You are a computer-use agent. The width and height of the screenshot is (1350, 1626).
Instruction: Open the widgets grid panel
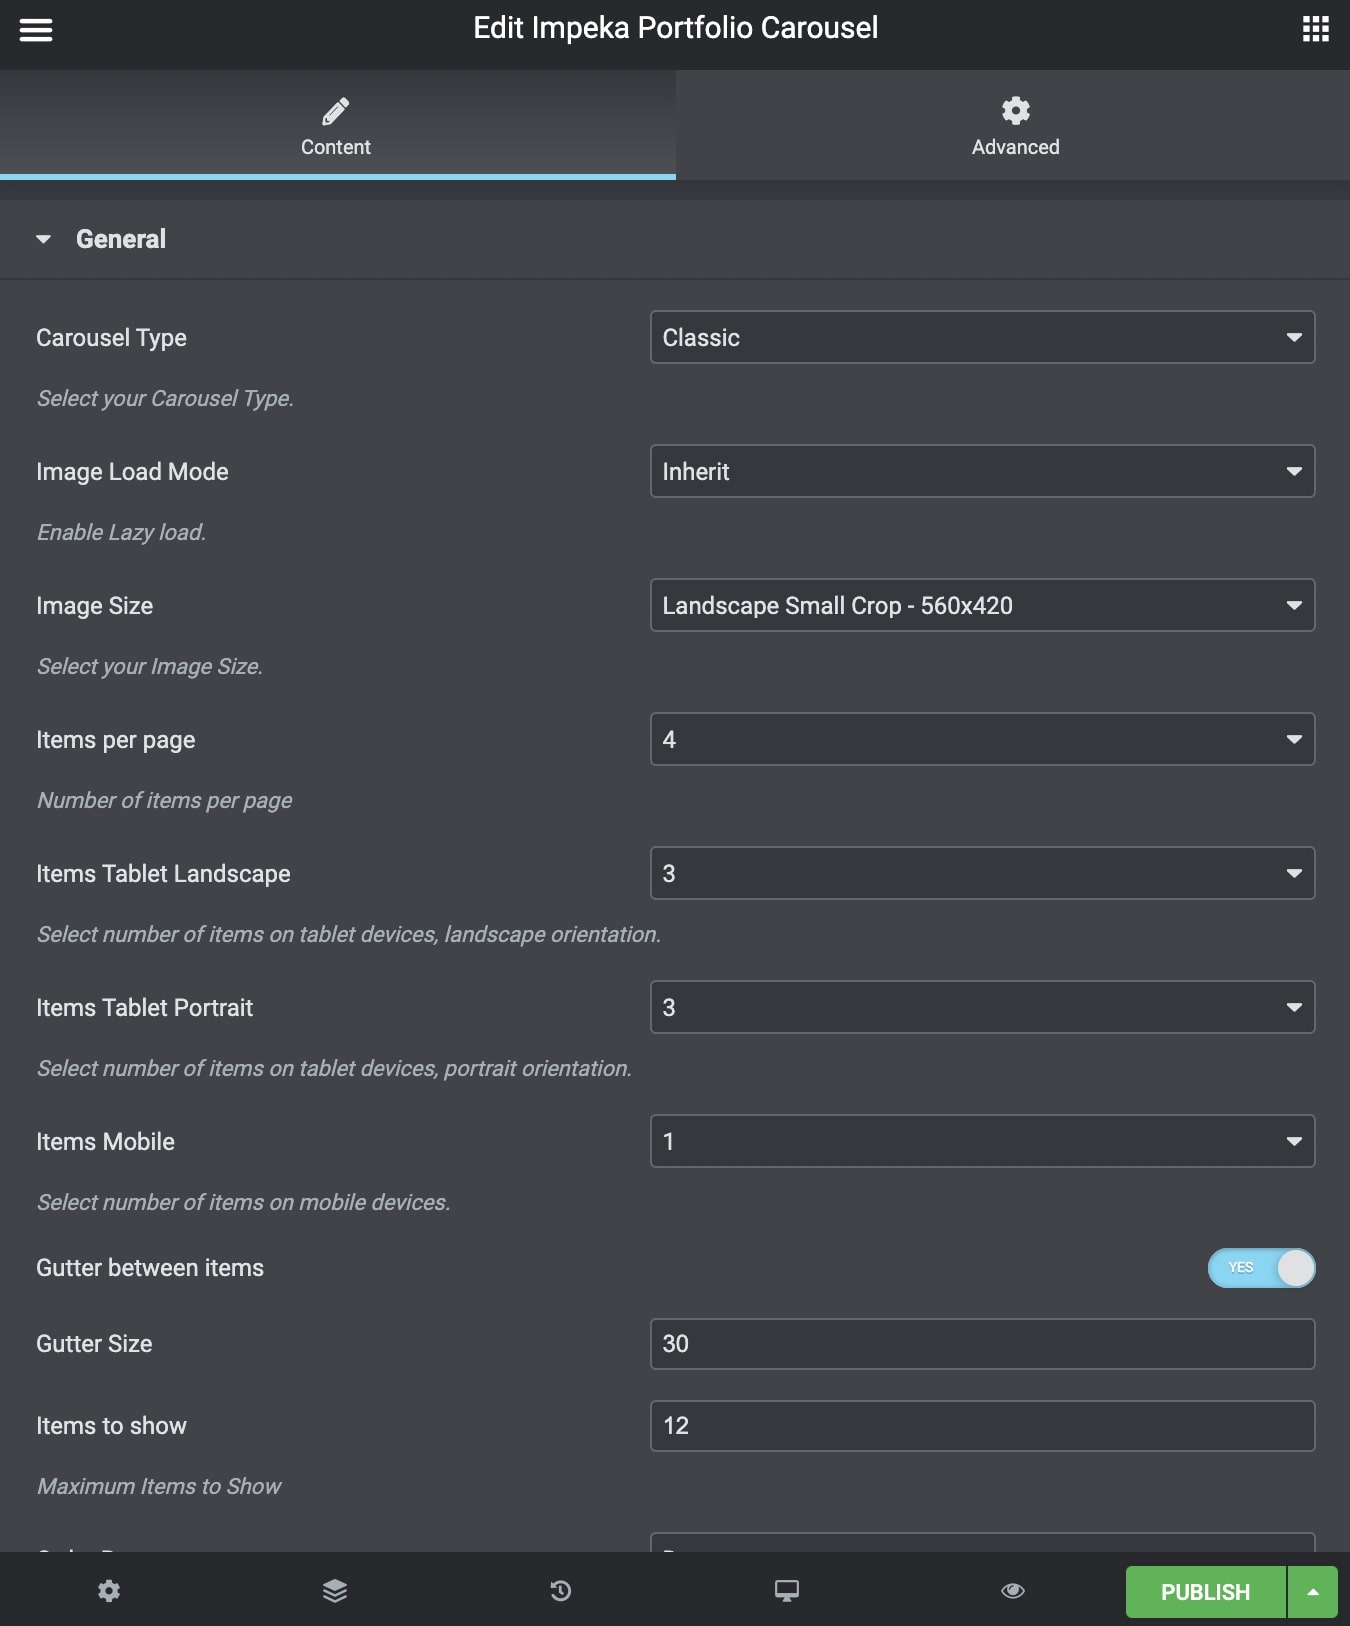(1315, 29)
